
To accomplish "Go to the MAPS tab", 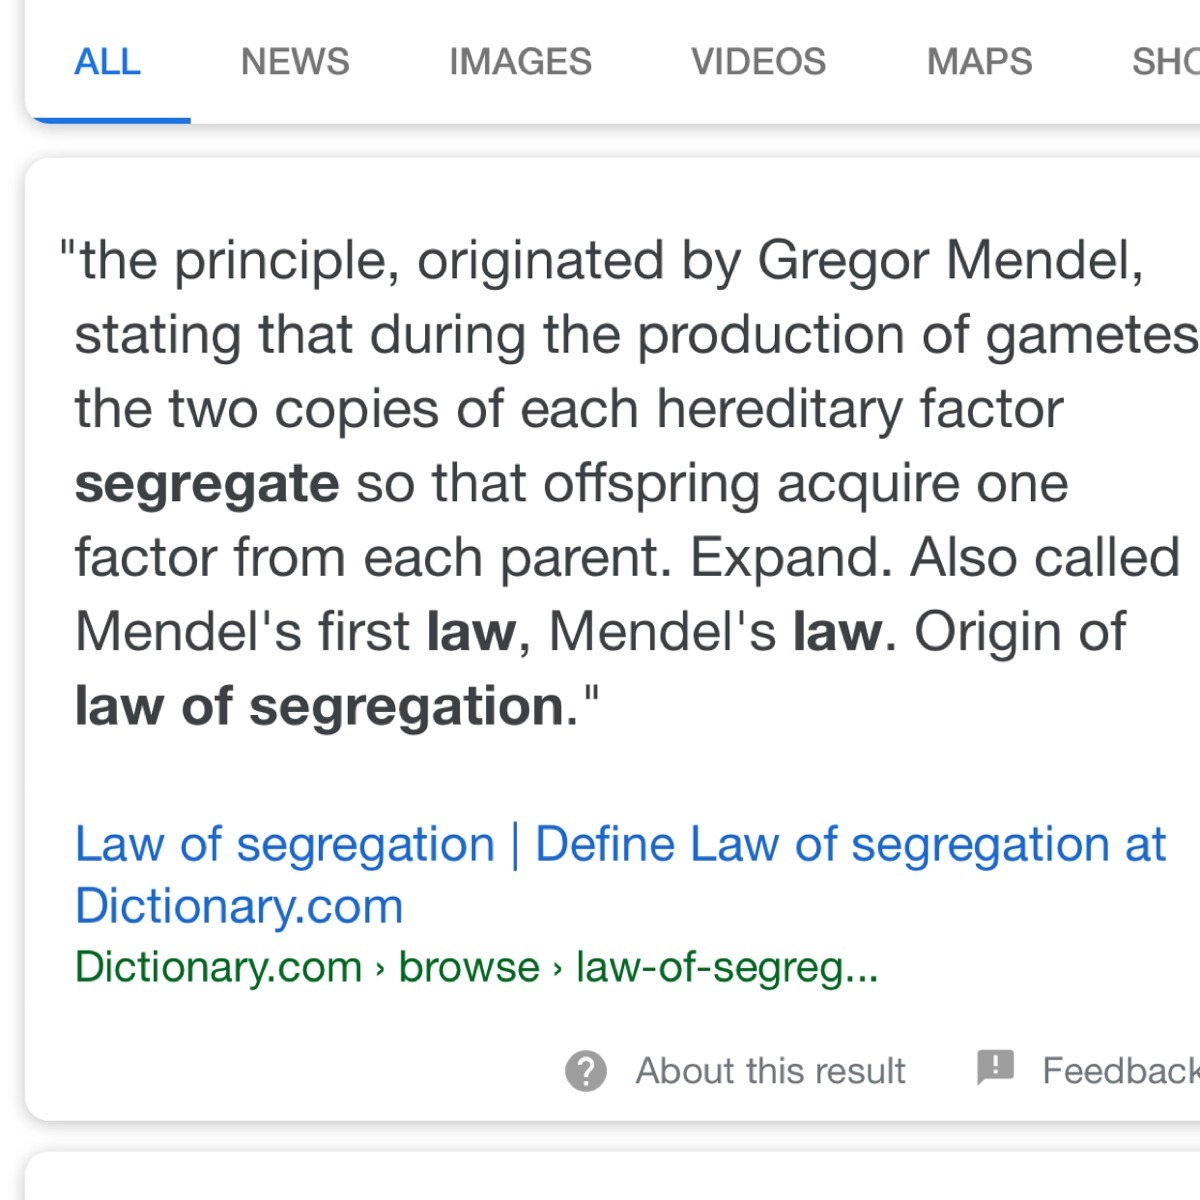I will (x=980, y=62).
